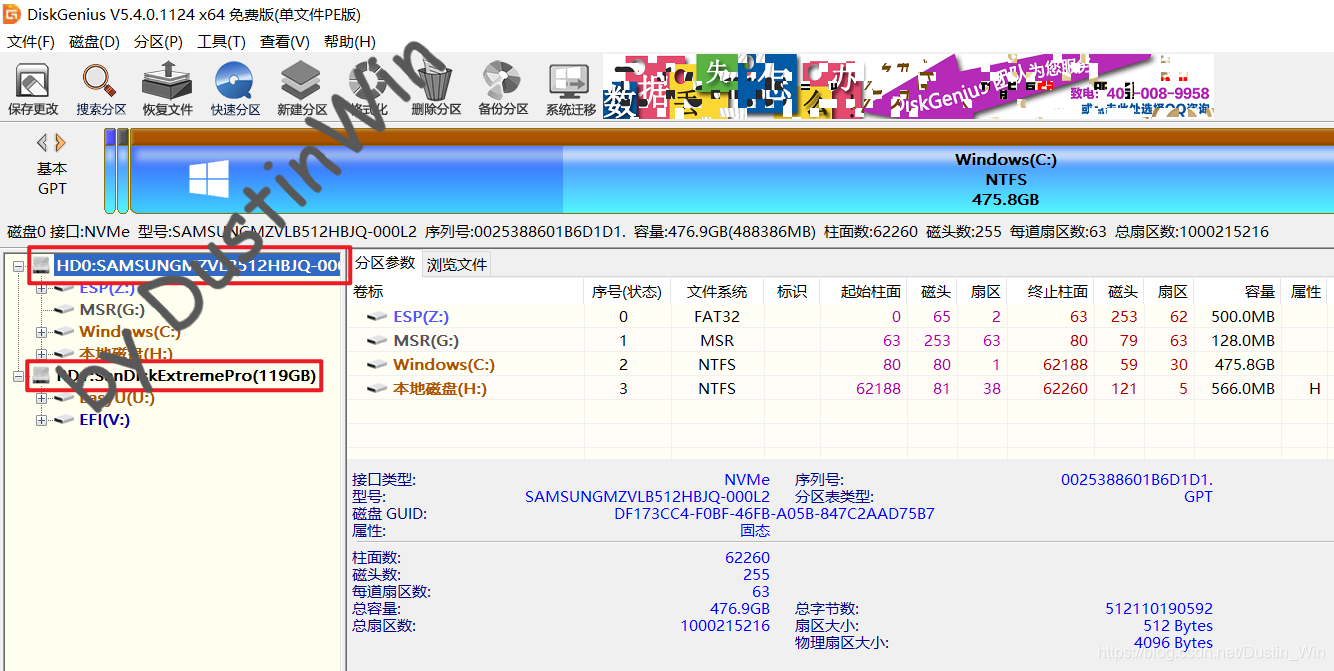Go to the next disk with the orange right arrow

[x=61, y=142]
